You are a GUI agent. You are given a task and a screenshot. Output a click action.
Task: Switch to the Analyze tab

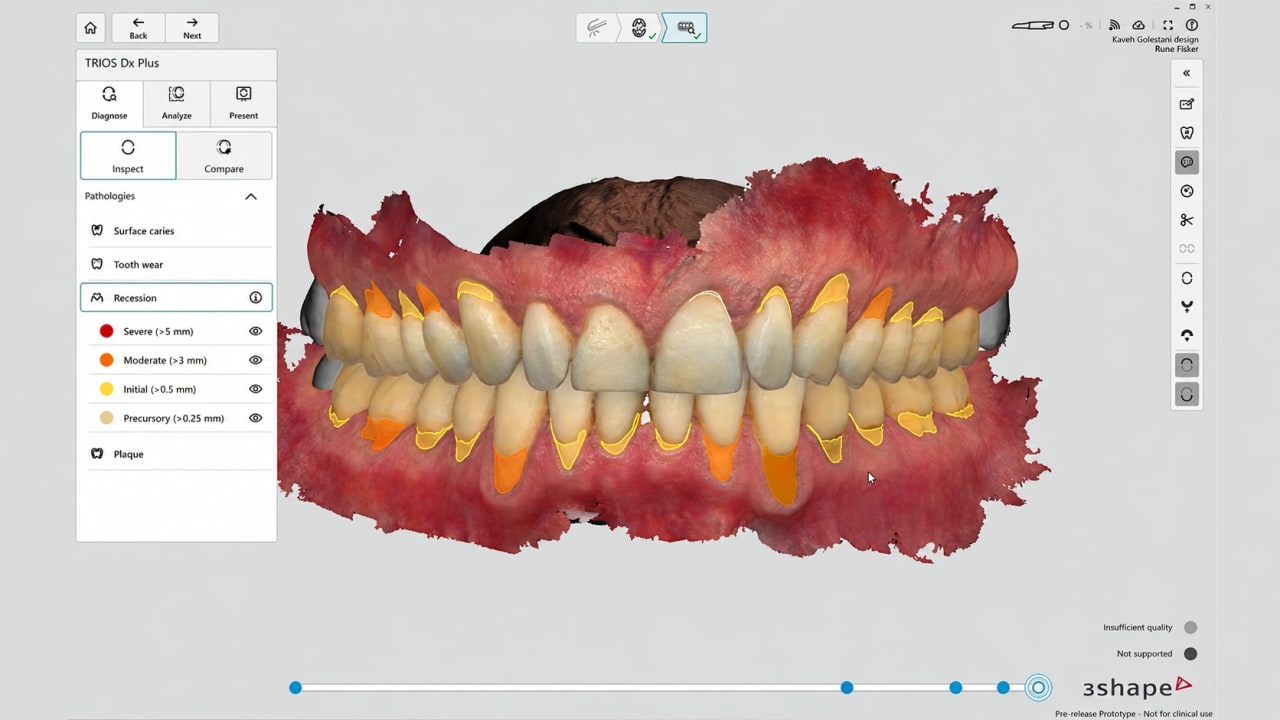pyautogui.click(x=176, y=103)
